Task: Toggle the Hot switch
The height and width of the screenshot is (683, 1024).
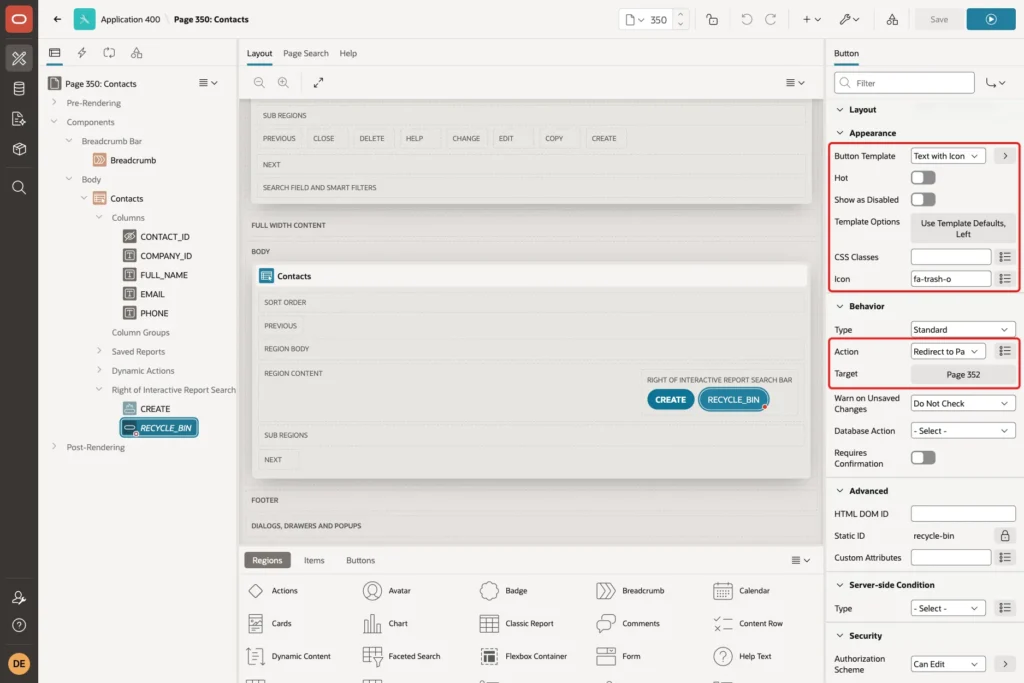Action: [923, 178]
